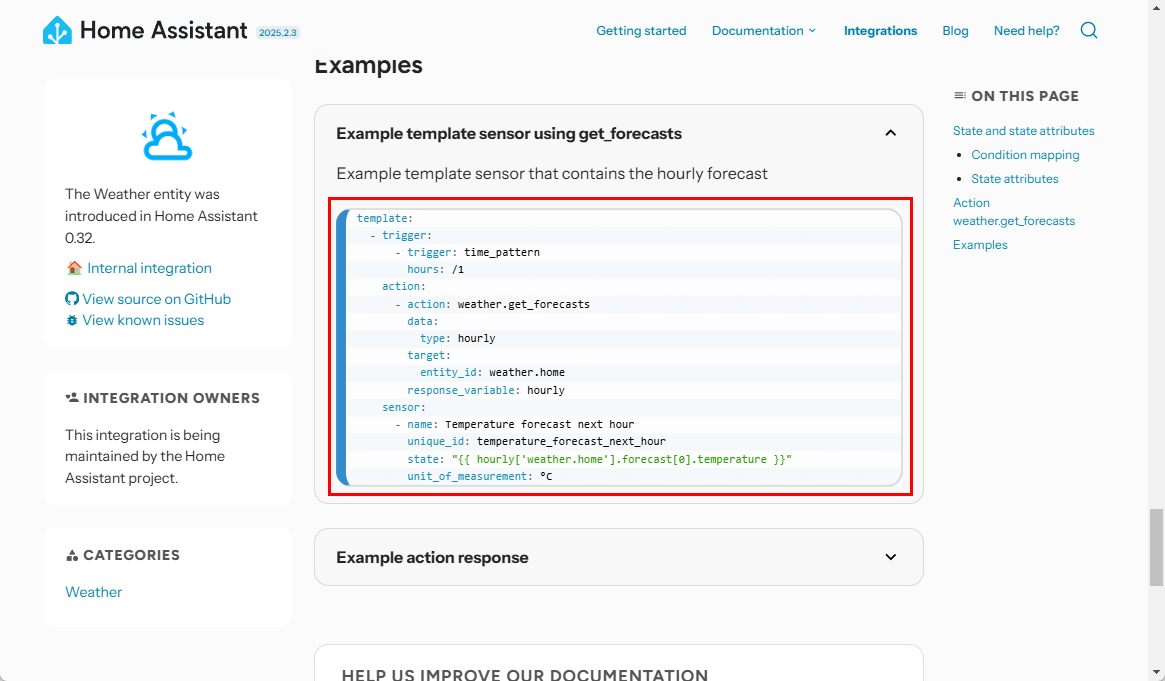Click the 'hourly' value after 'type:'
The height and width of the screenshot is (681, 1165).
point(476,338)
